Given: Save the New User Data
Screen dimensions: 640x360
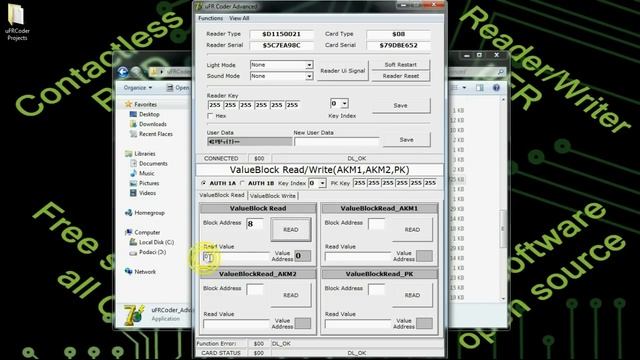Looking at the screenshot, I should [x=407, y=140].
